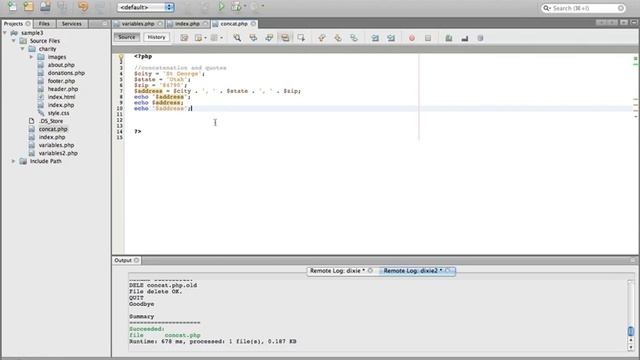
Task: Toggle the Rectangular Selection icon
Action: [301, 38]
